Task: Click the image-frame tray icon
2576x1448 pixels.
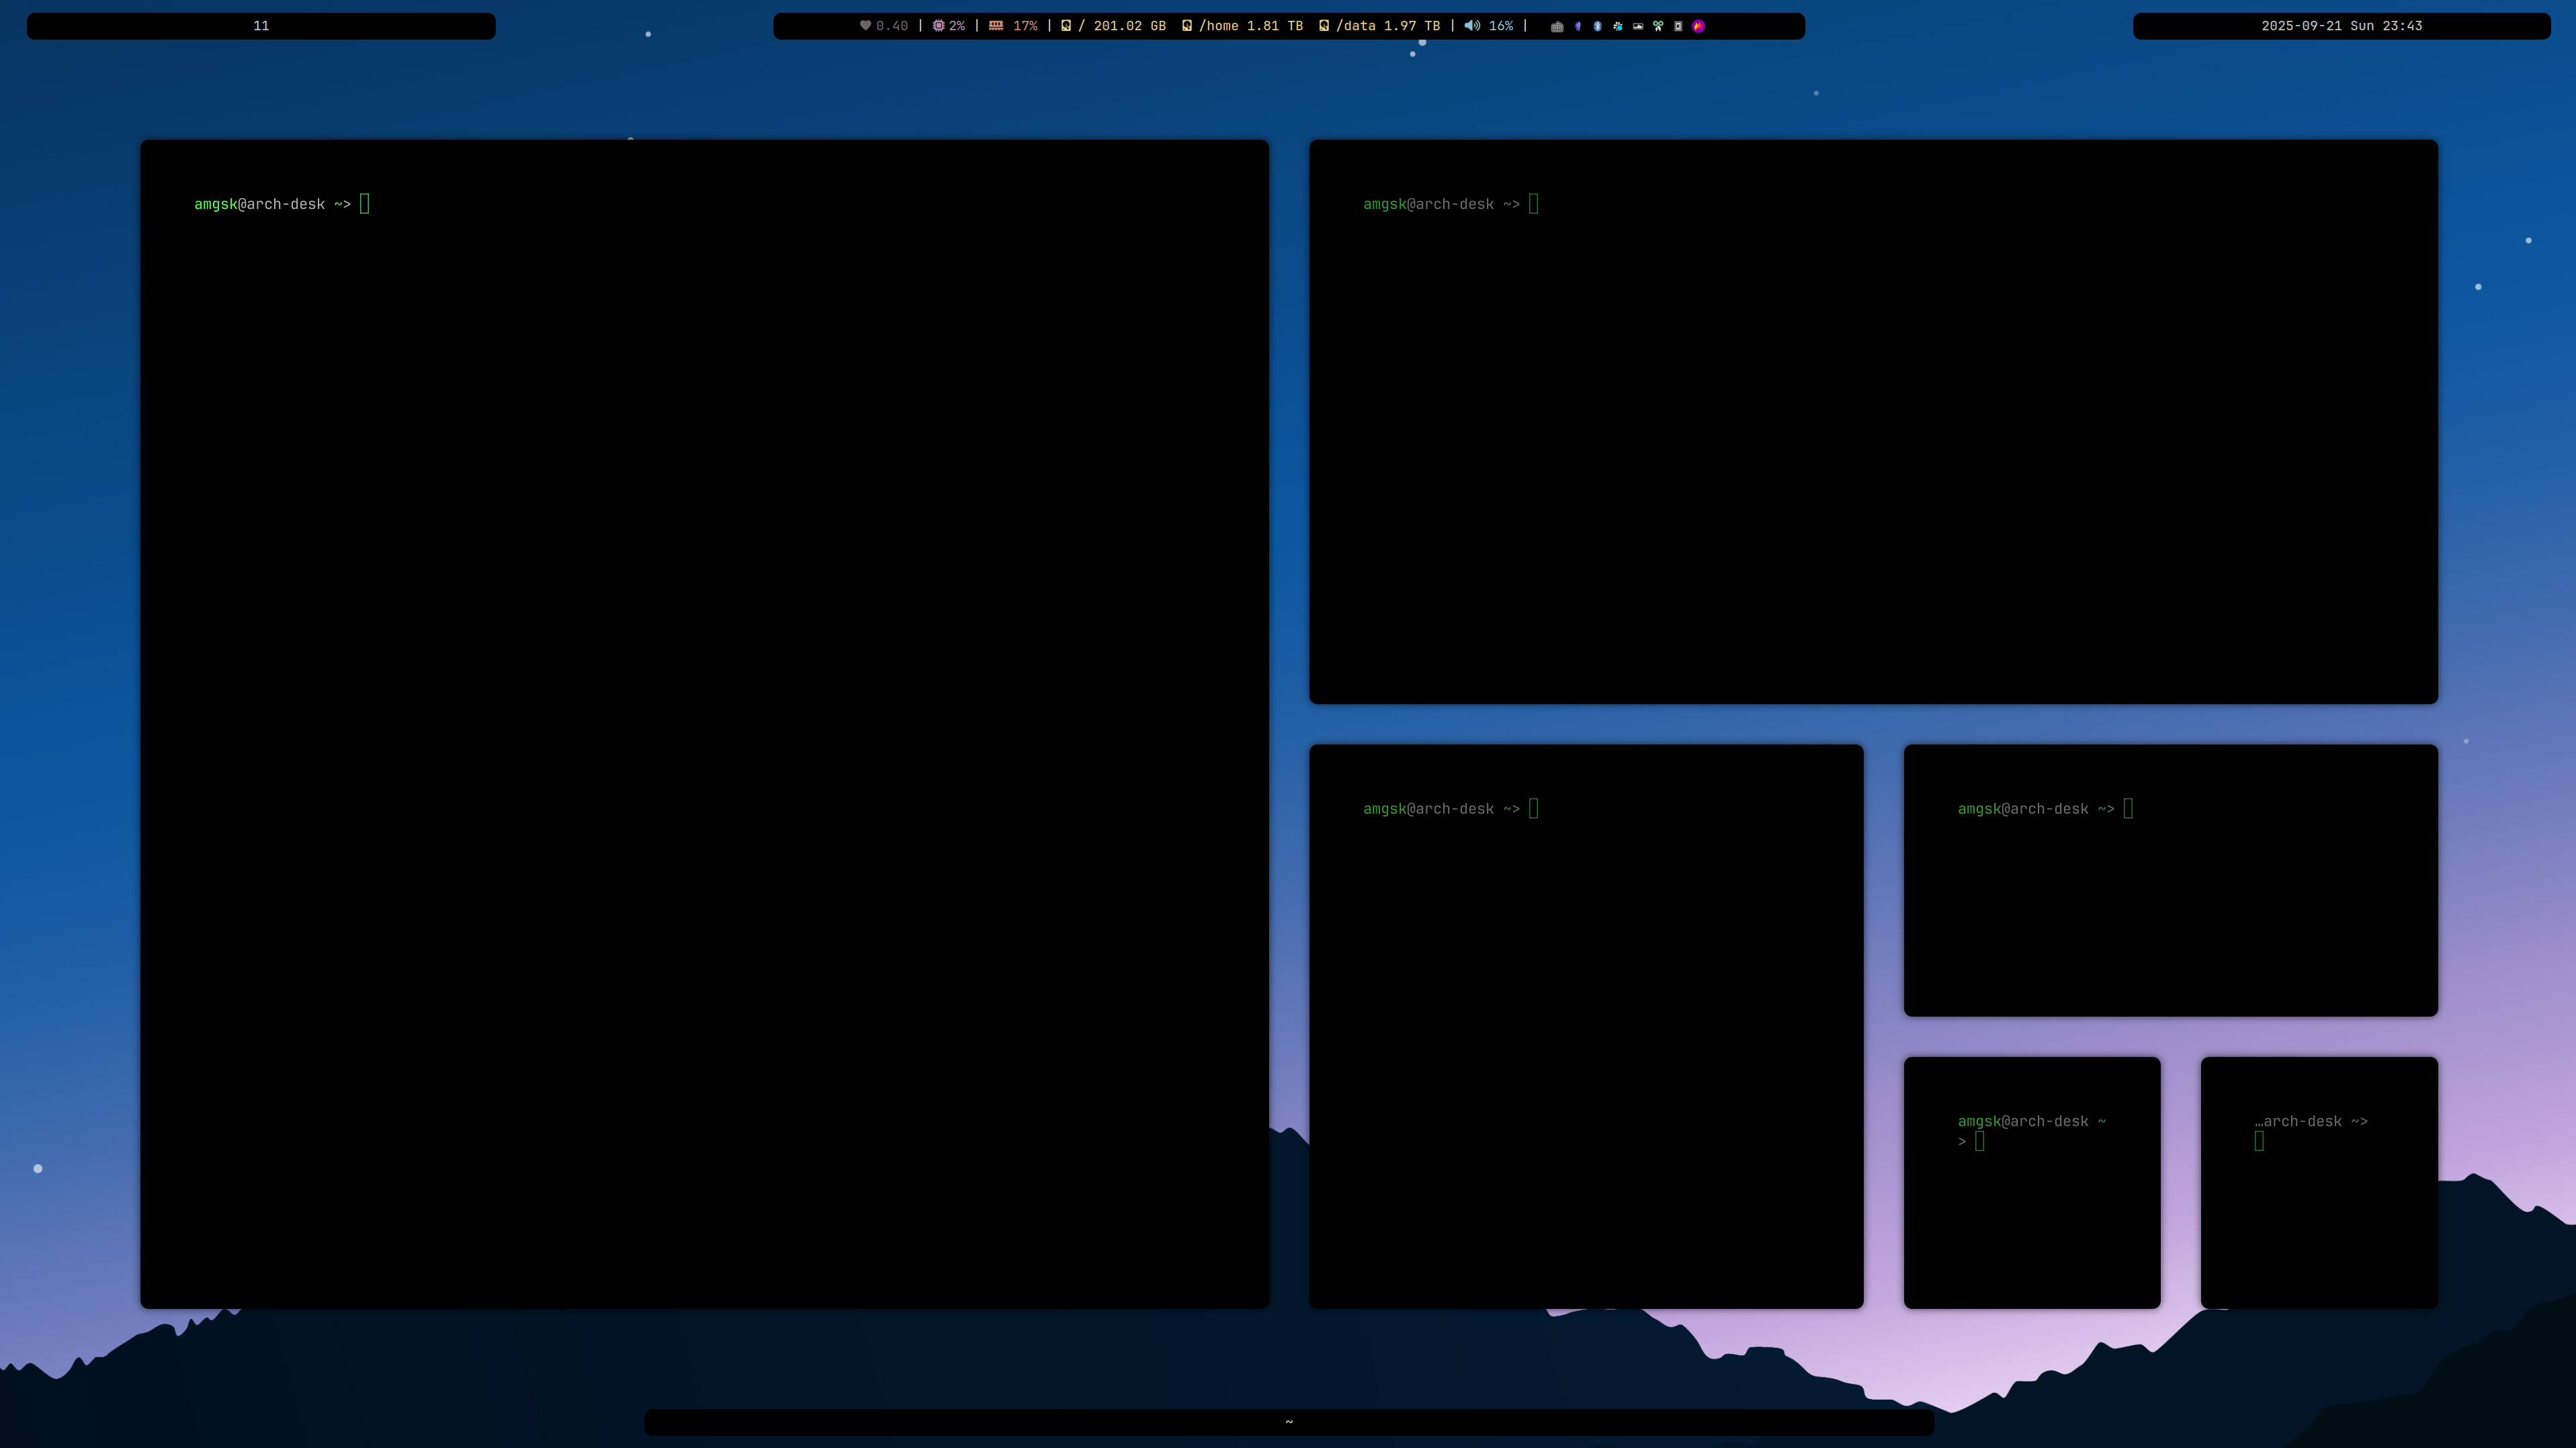Action: (x=1638, y=27)
